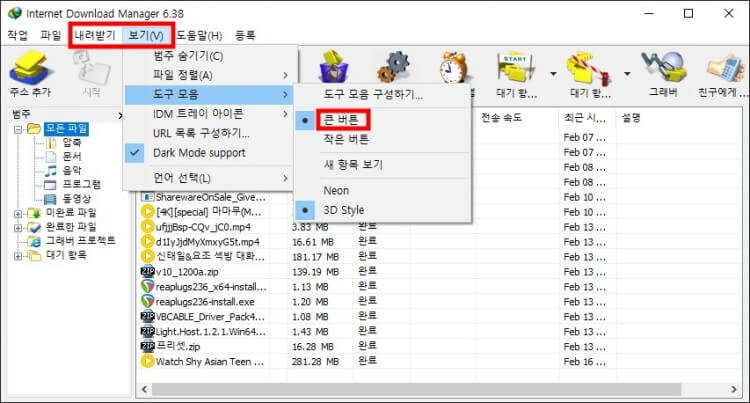Collapse category pane via 범주 arrow
The image size is (750, 403).
[x=120, y=115]
